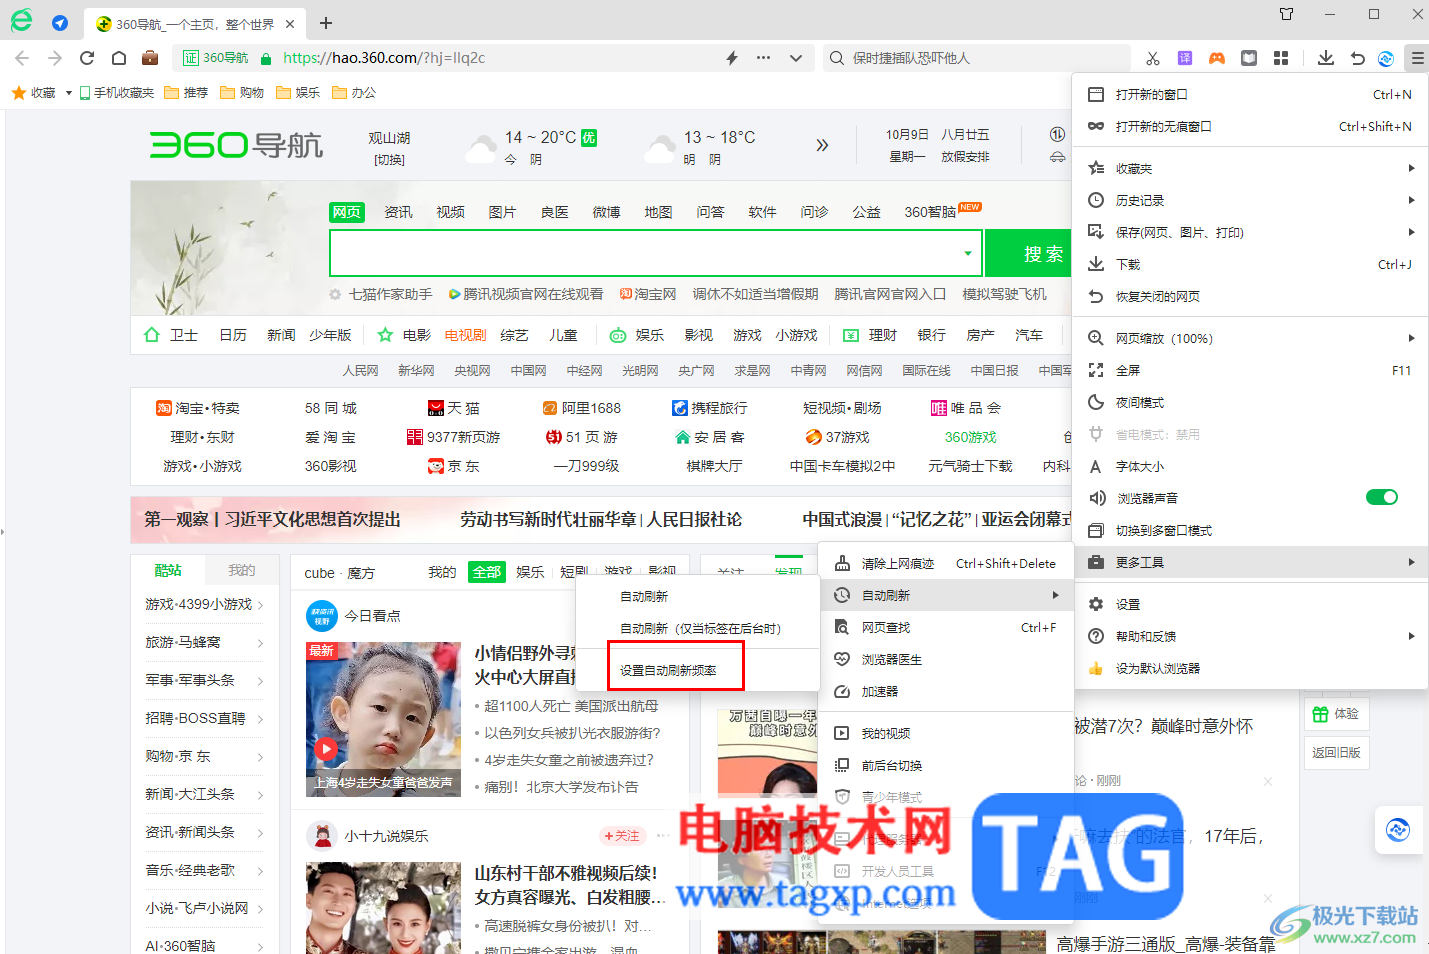
Task: Close the 360导航 browser tab
Action: point(290,24)
